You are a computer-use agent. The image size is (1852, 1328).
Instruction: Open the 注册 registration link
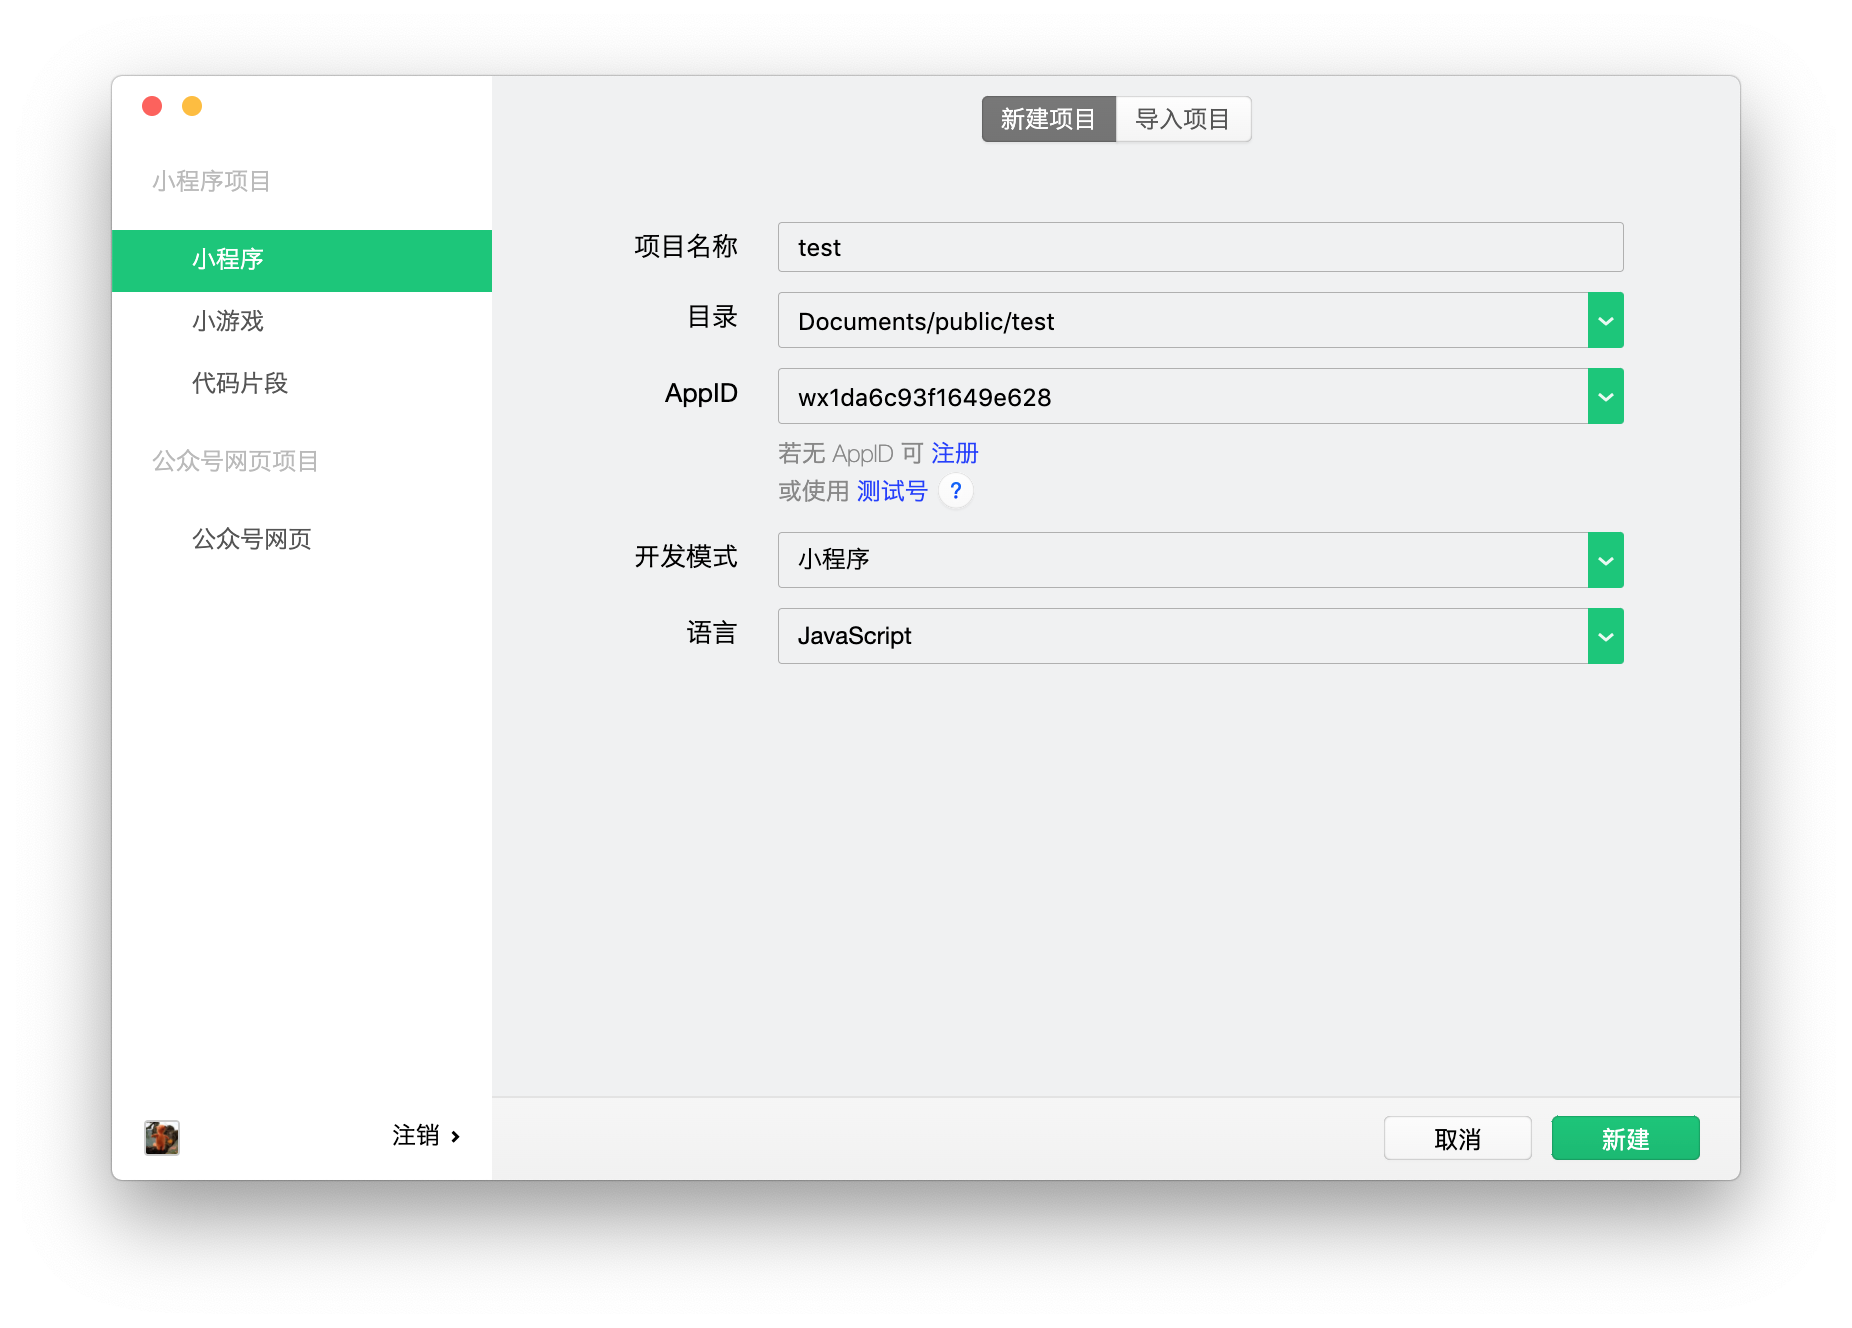[955, 453]
